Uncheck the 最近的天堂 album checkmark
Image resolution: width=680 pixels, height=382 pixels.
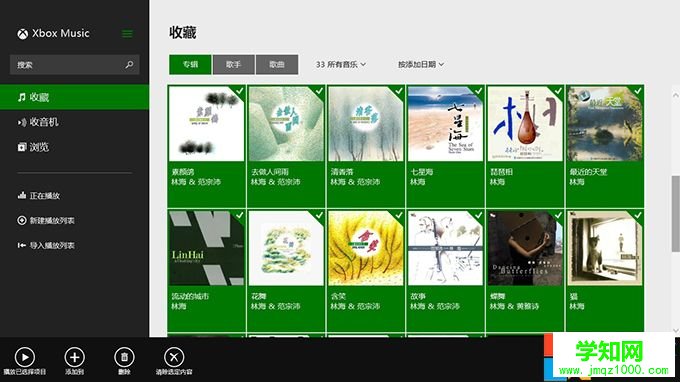[638, 91]
